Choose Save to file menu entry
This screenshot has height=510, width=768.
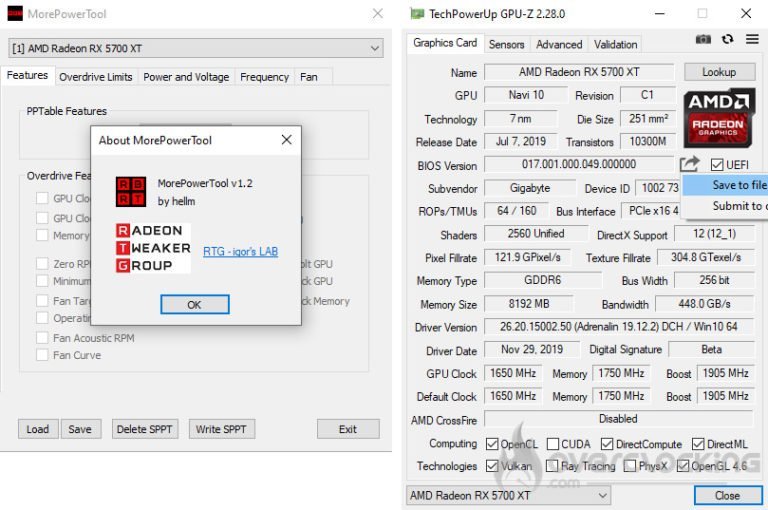click(x=725, y=185)
